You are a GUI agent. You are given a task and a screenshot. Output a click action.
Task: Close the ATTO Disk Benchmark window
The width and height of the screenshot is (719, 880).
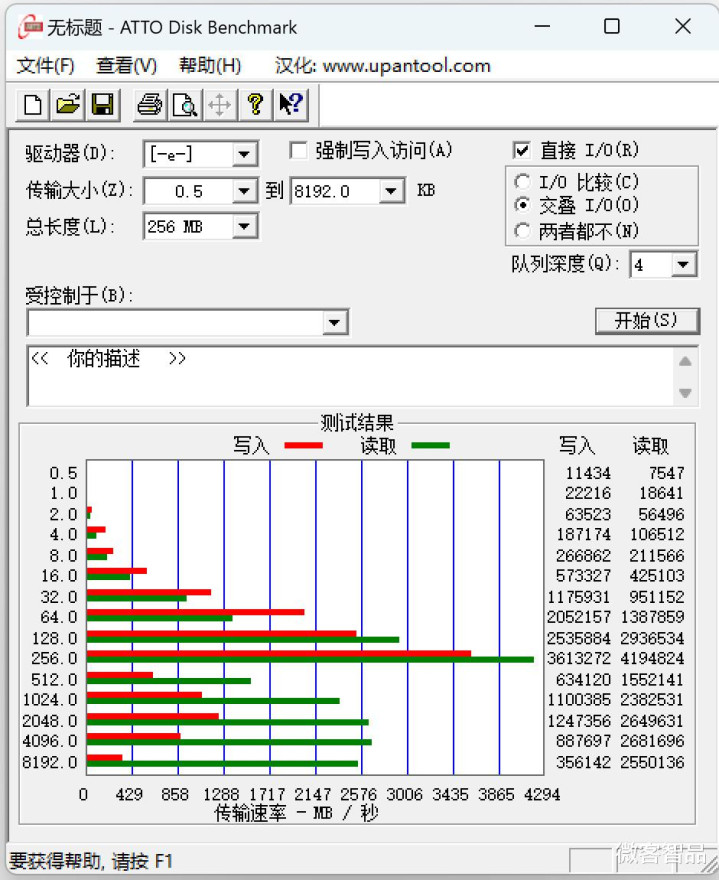(683, 26)
